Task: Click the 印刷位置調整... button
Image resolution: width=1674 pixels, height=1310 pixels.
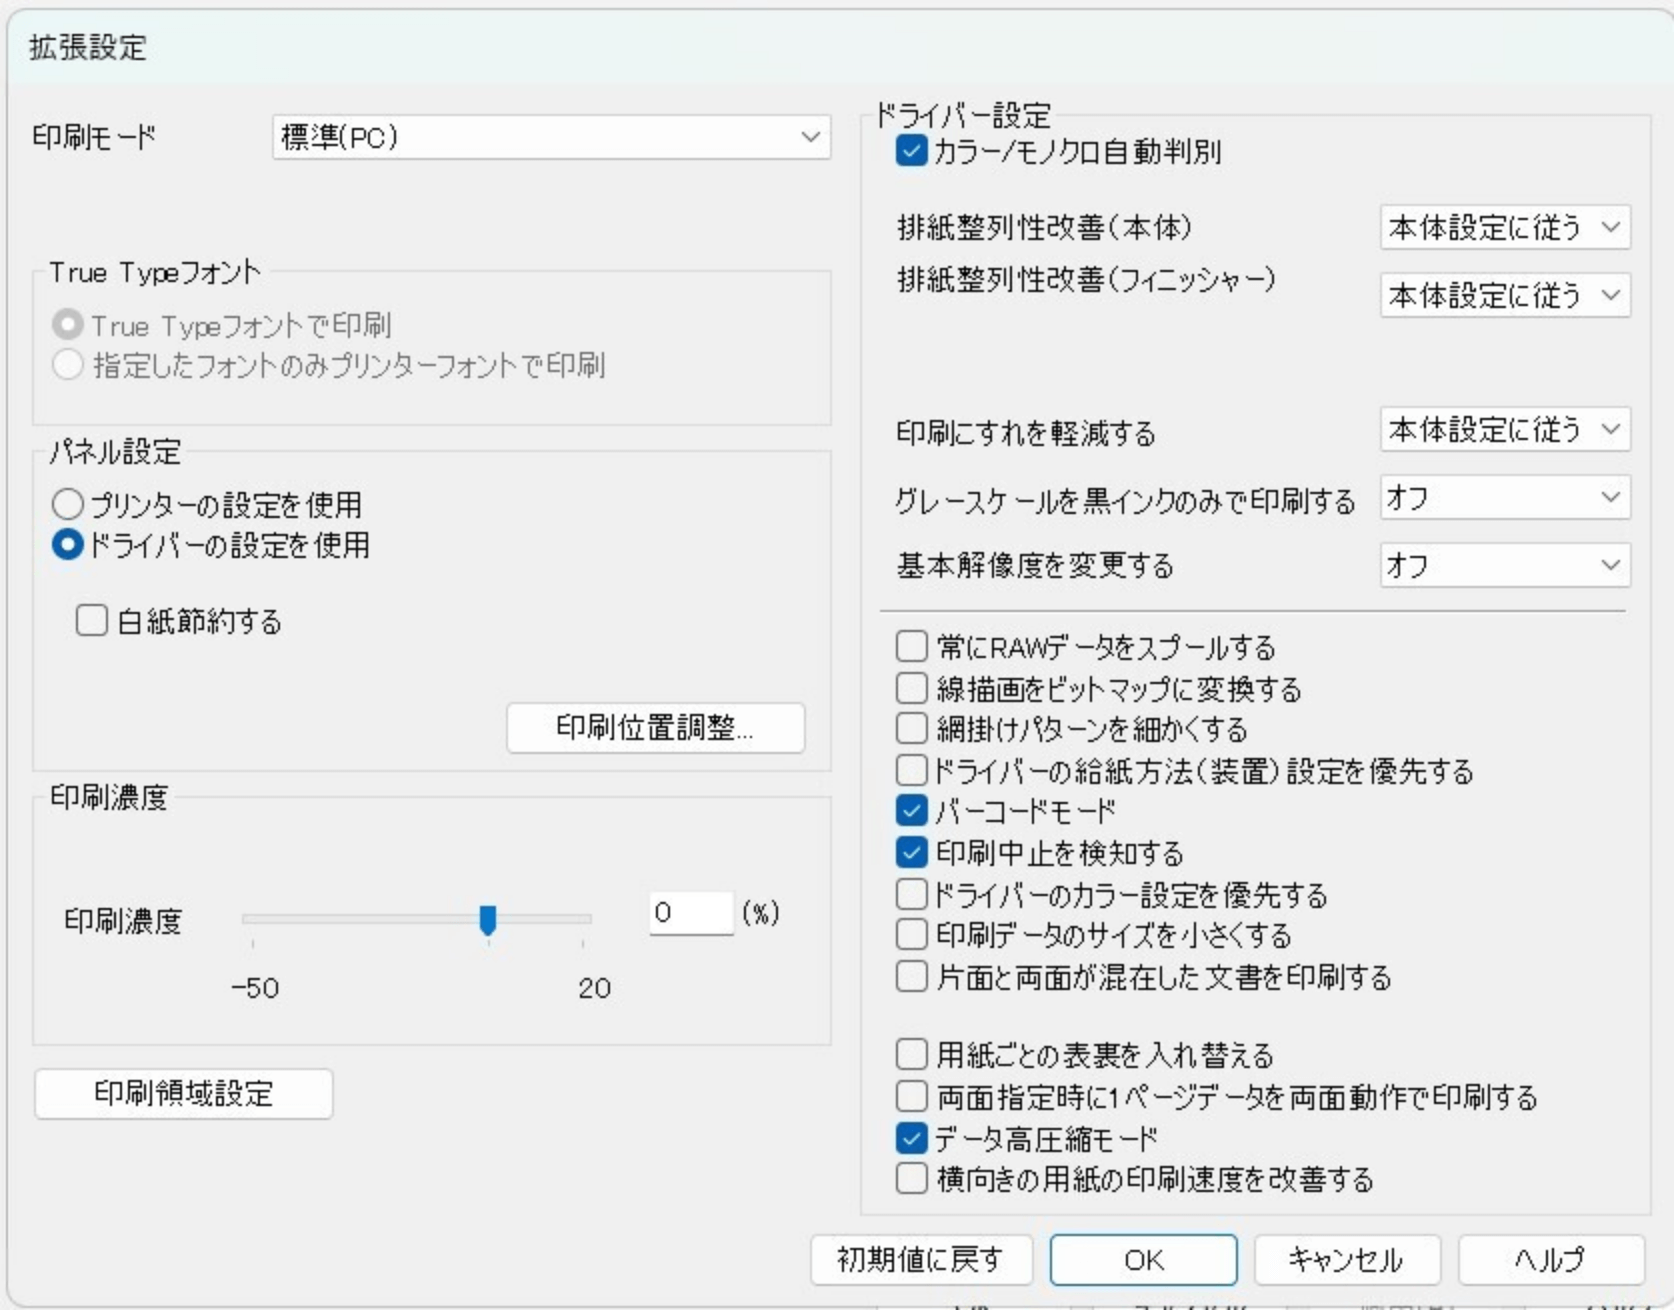Action: tap(655, 727)
